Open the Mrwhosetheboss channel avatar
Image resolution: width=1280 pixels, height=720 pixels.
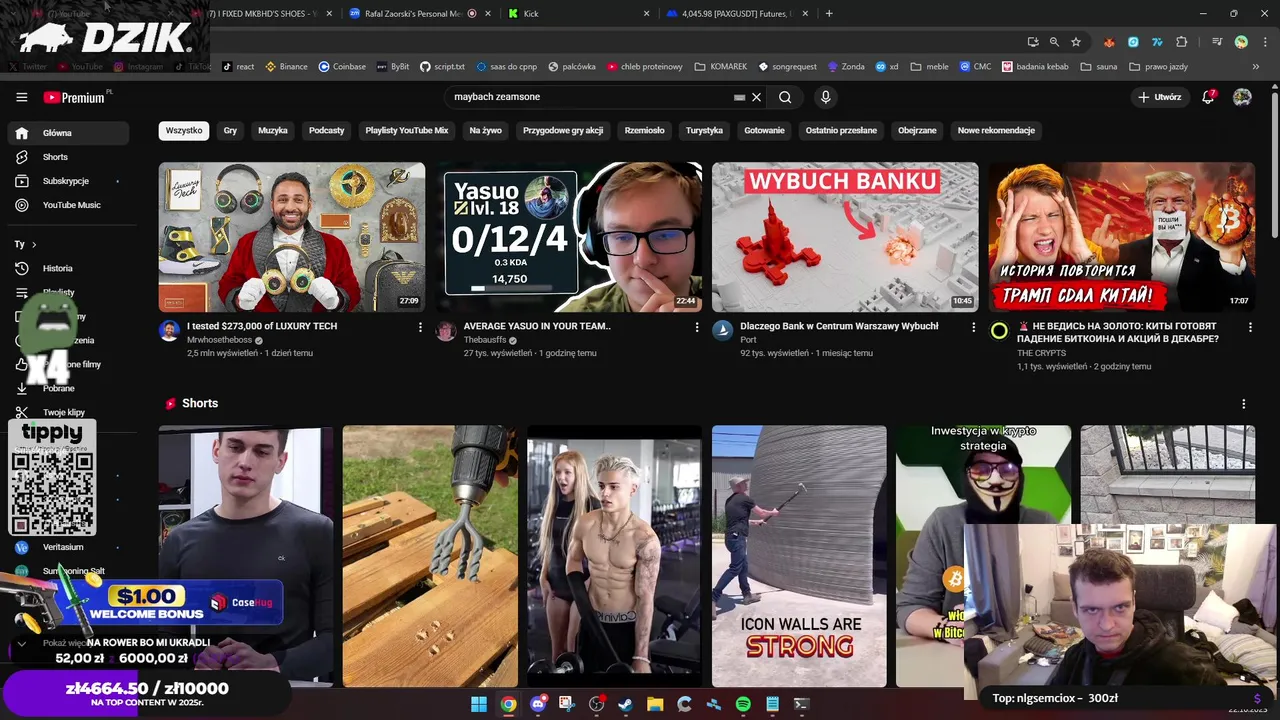(x=169, y=332)
